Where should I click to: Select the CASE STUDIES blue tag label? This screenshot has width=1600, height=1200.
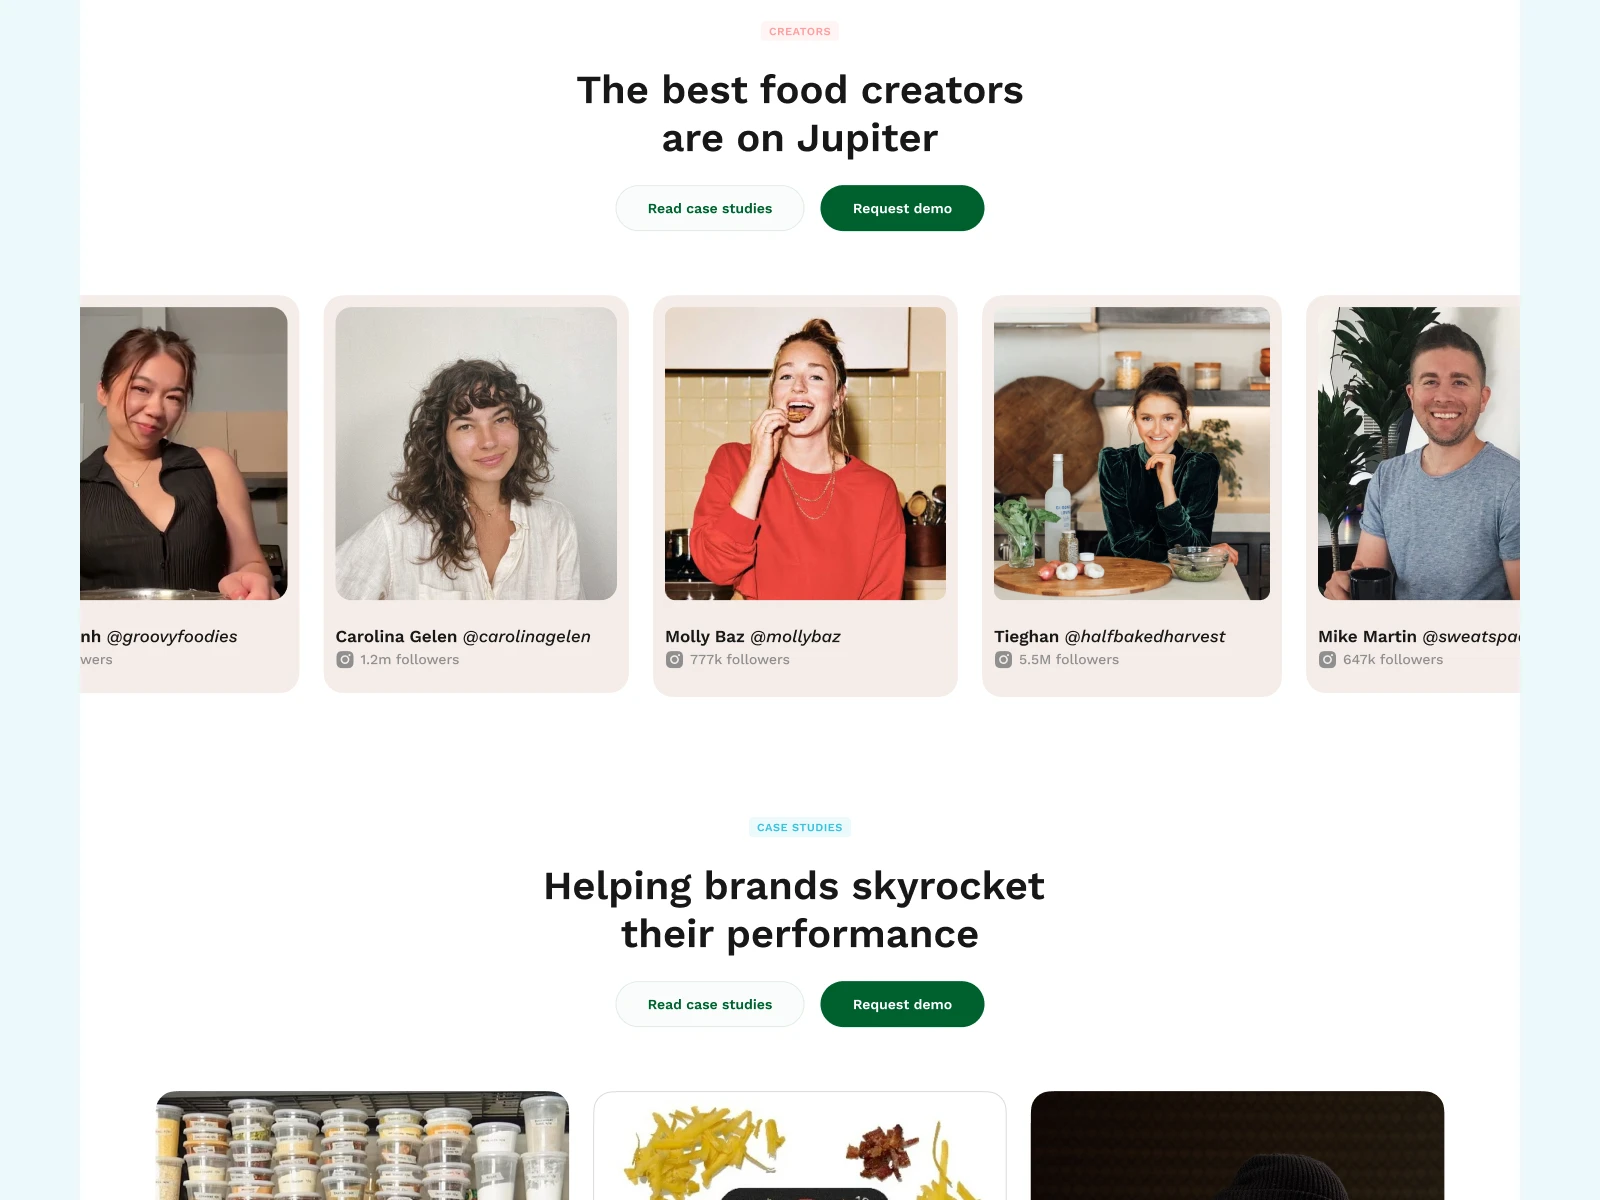800,827
